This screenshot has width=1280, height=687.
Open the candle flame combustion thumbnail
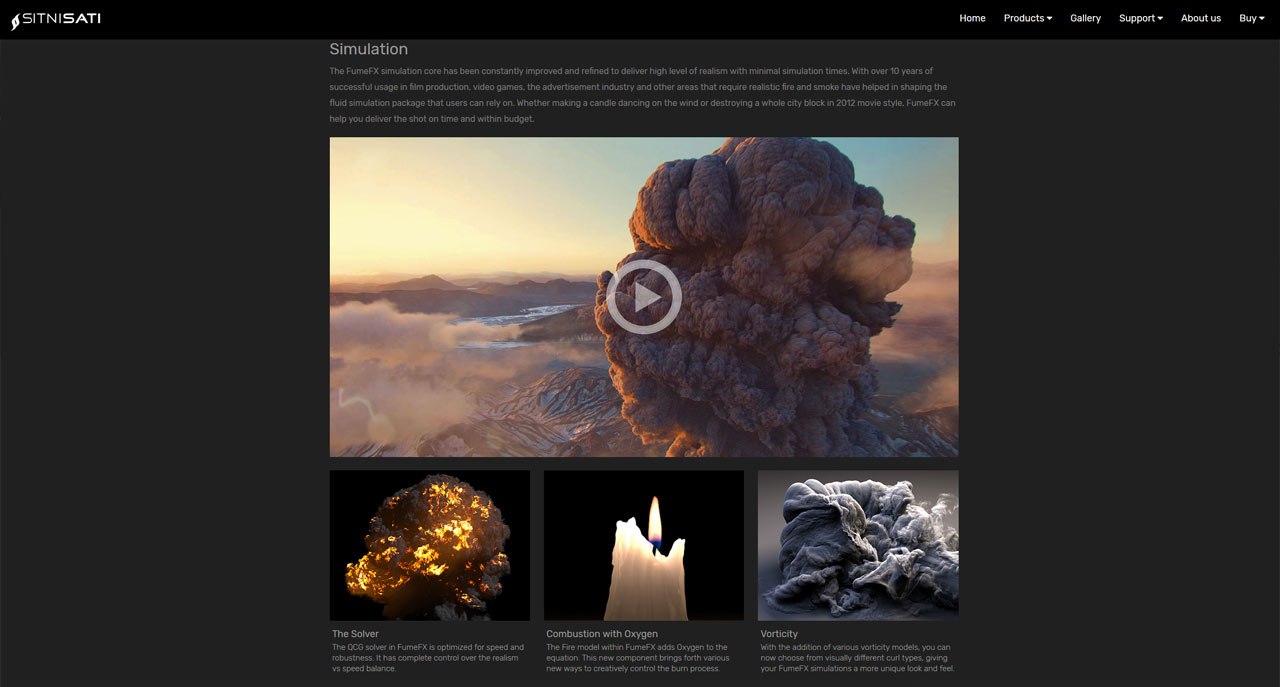click(x=644, y=546)
